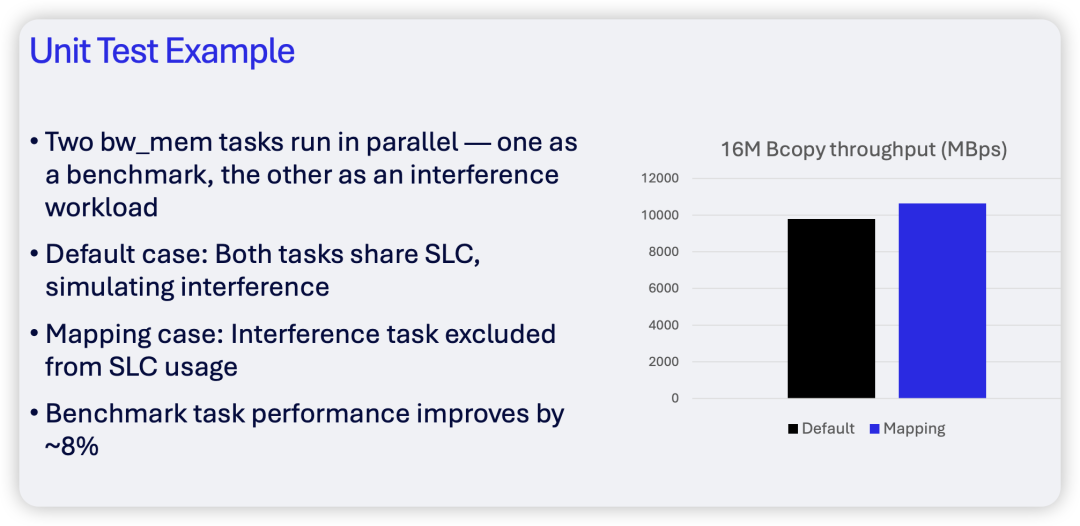1080x526 pixels.
Task: Click the 6000 y-axis label
Action: point(662,289)
